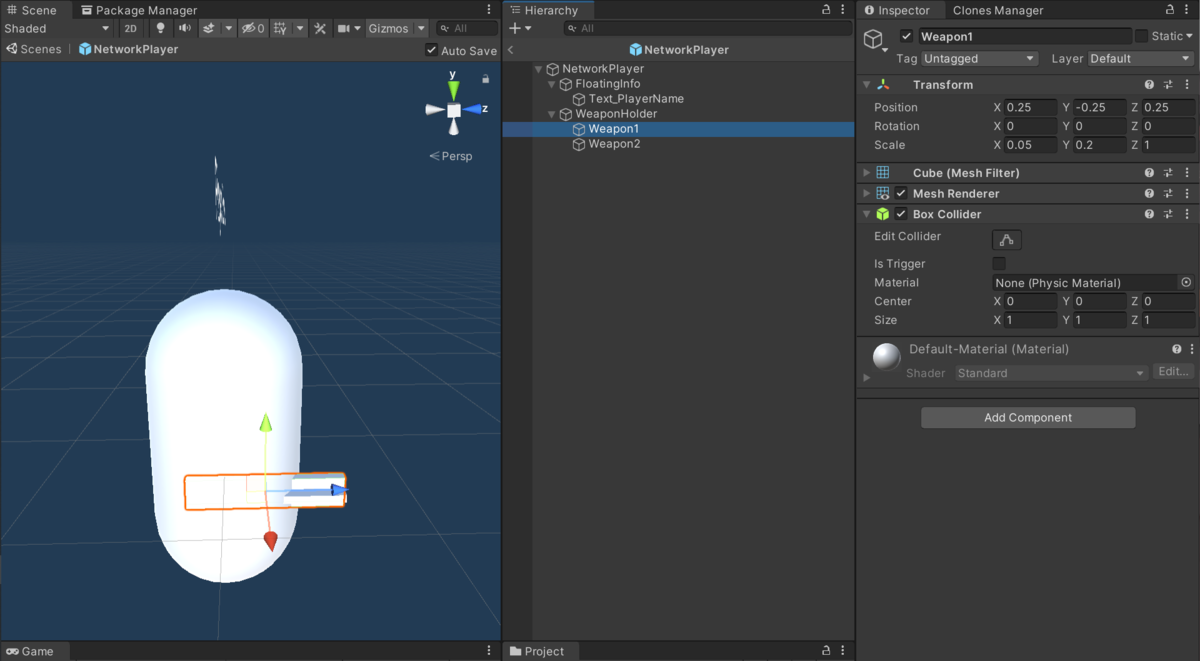Enable the Is Trigger checkbox
This screenshot has height=661, width=1200.
999,264
